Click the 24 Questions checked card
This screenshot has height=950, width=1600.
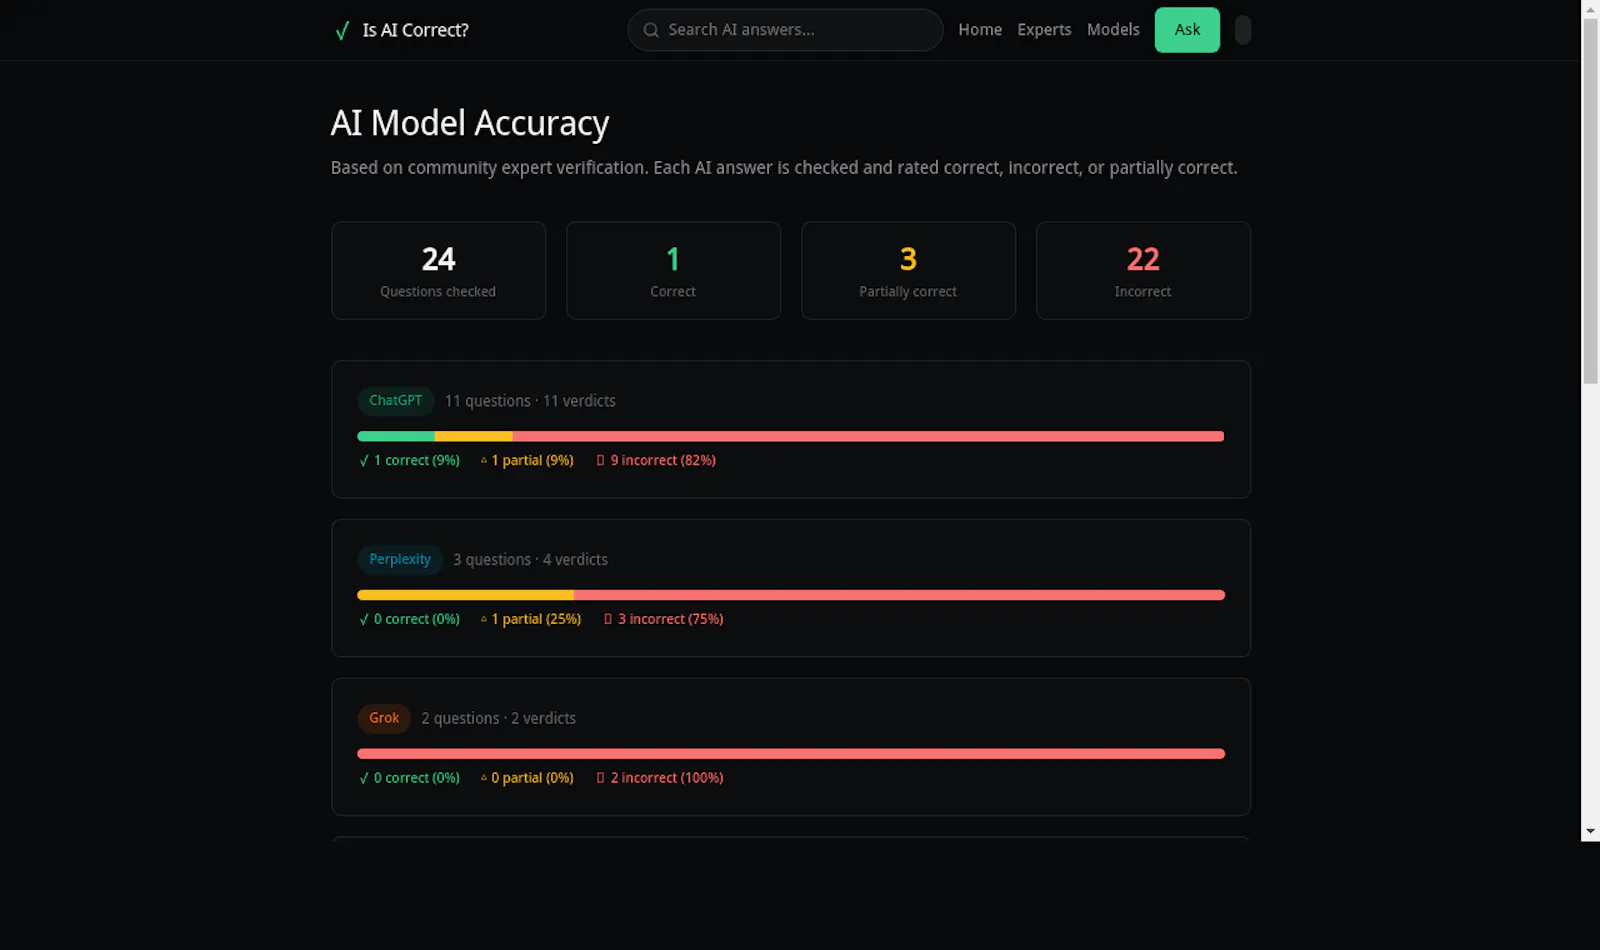(438, 271)
